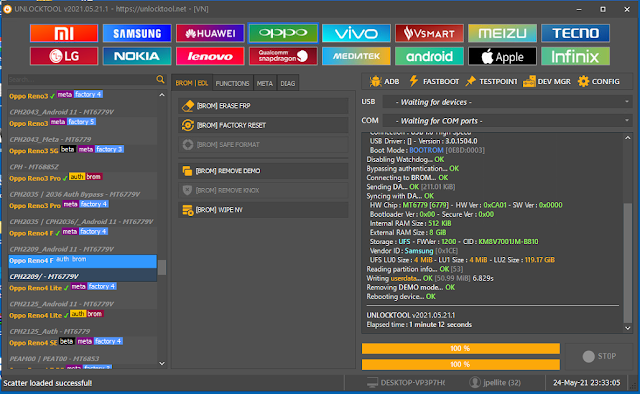Viewport: 640px width, 394px height.
Task: Select Oppo Reno4 SE beta entry
Action: [x=82, y=350]
